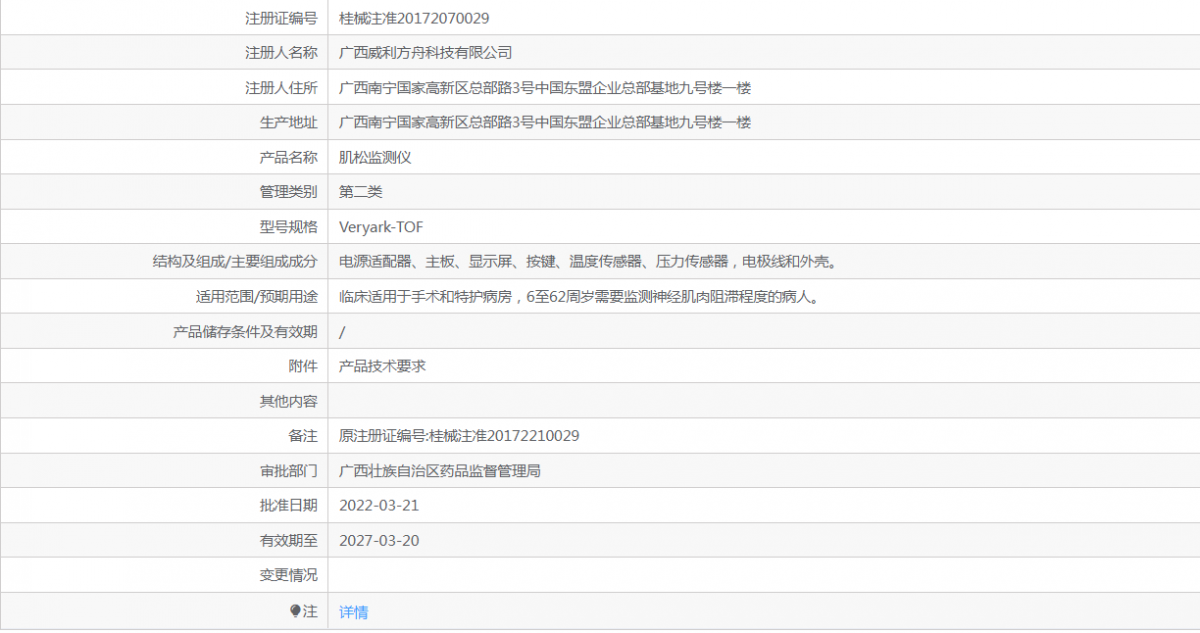
Task: Click the 变更情况 label
Action: click(x=288, y=576)
